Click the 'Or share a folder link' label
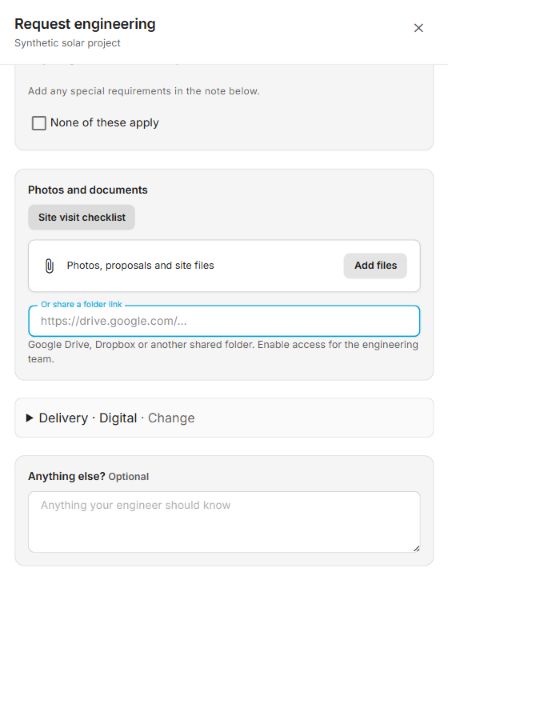Image resolution: width=560 pixels, height=720 pixels. (x=81, y=304)
